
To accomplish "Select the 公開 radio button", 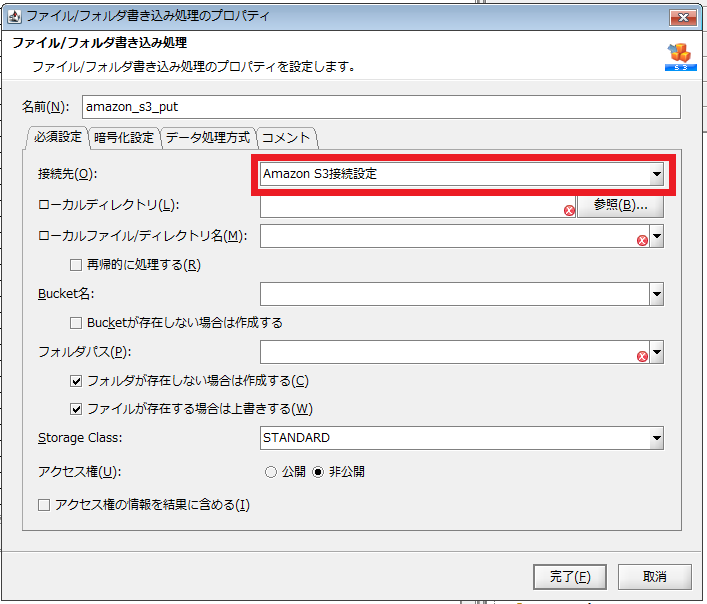I will (270, 471).
